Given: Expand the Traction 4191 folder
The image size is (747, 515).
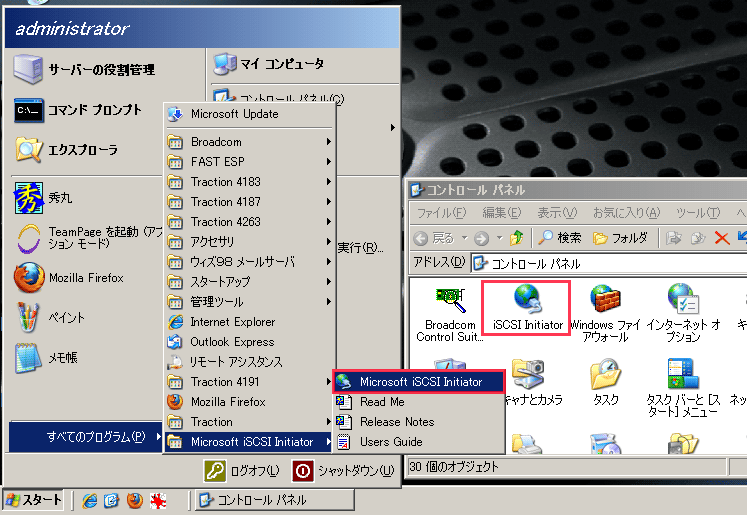Looking at the screenshot, I should 249,382.
